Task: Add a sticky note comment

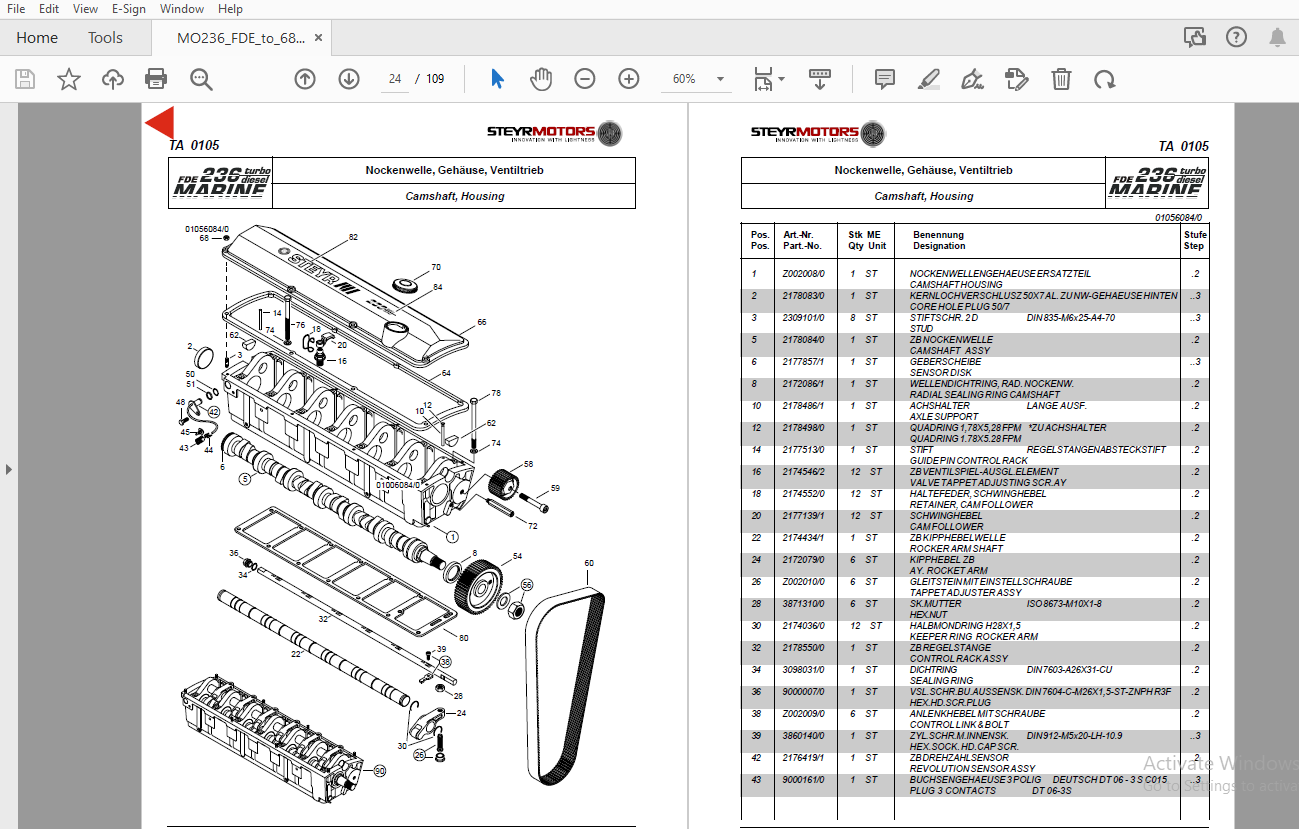Action: coord(884,79)
